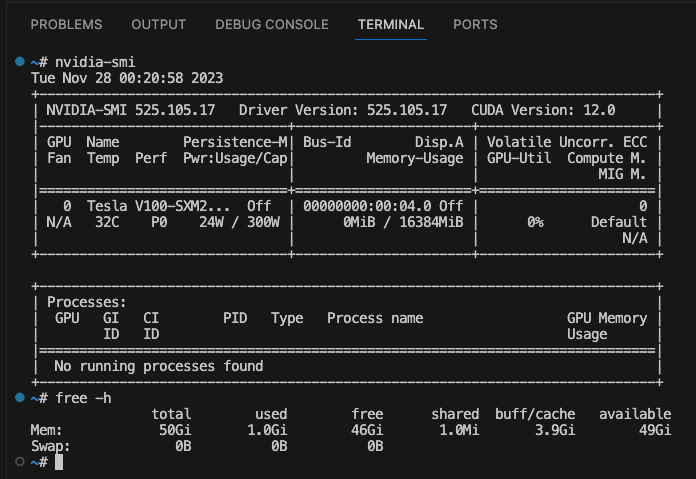Click the 3.9Gi buff/cache value
Viewport: 696px width, 479px height.
click(x=555, y=430)
